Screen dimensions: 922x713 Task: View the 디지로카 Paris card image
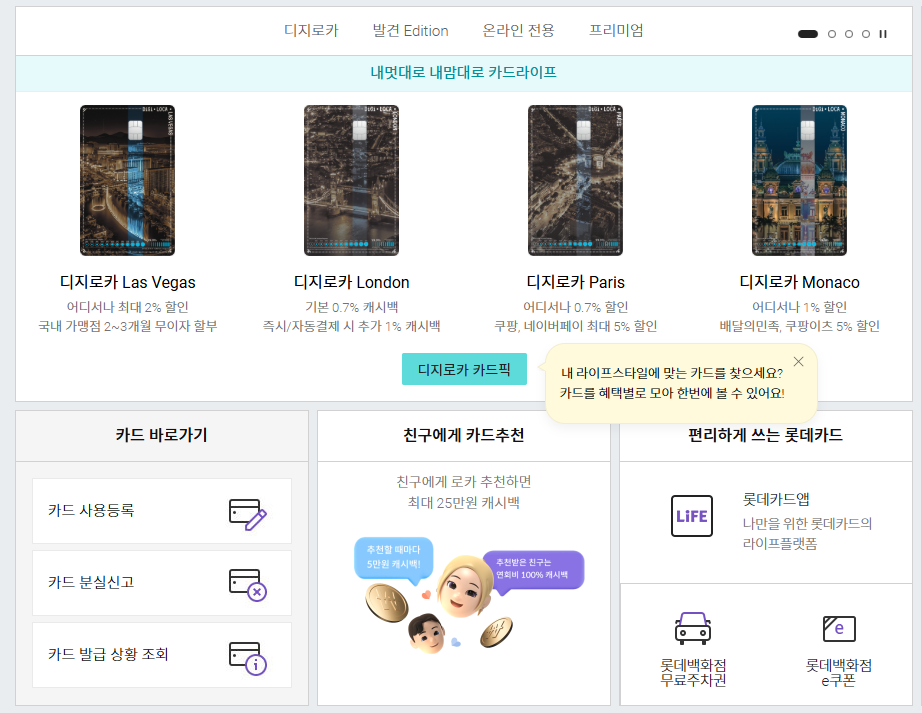[x=575, y=180]
